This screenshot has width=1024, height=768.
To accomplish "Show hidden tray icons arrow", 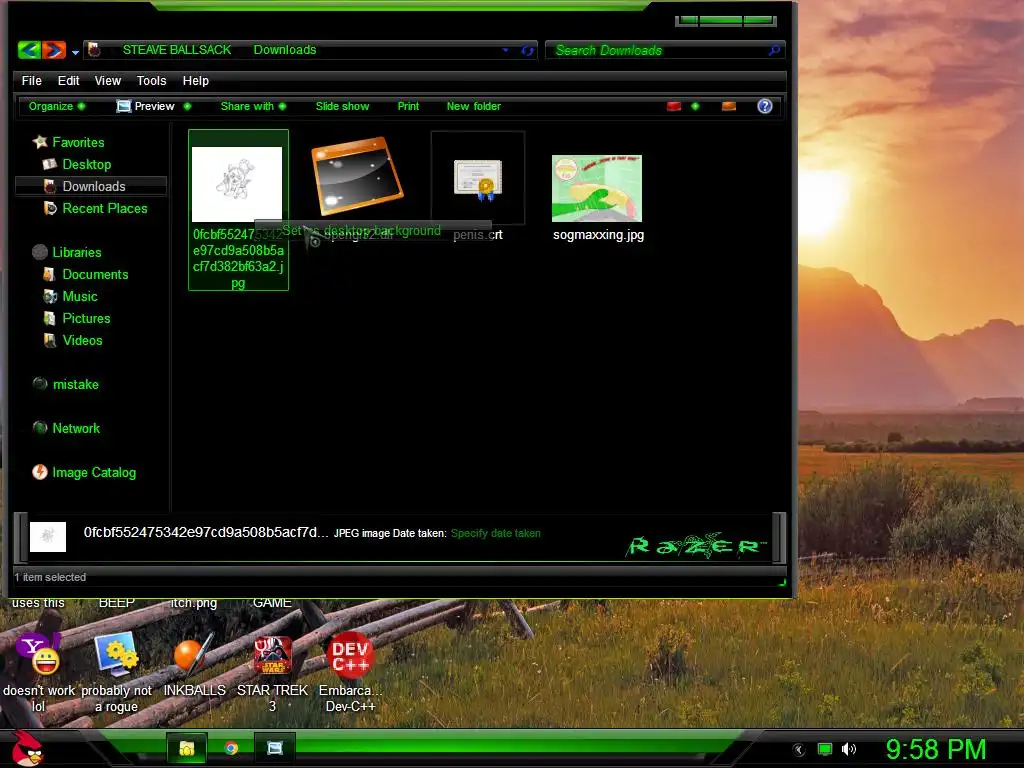I will pyautogui.click(x=799, y=750).
